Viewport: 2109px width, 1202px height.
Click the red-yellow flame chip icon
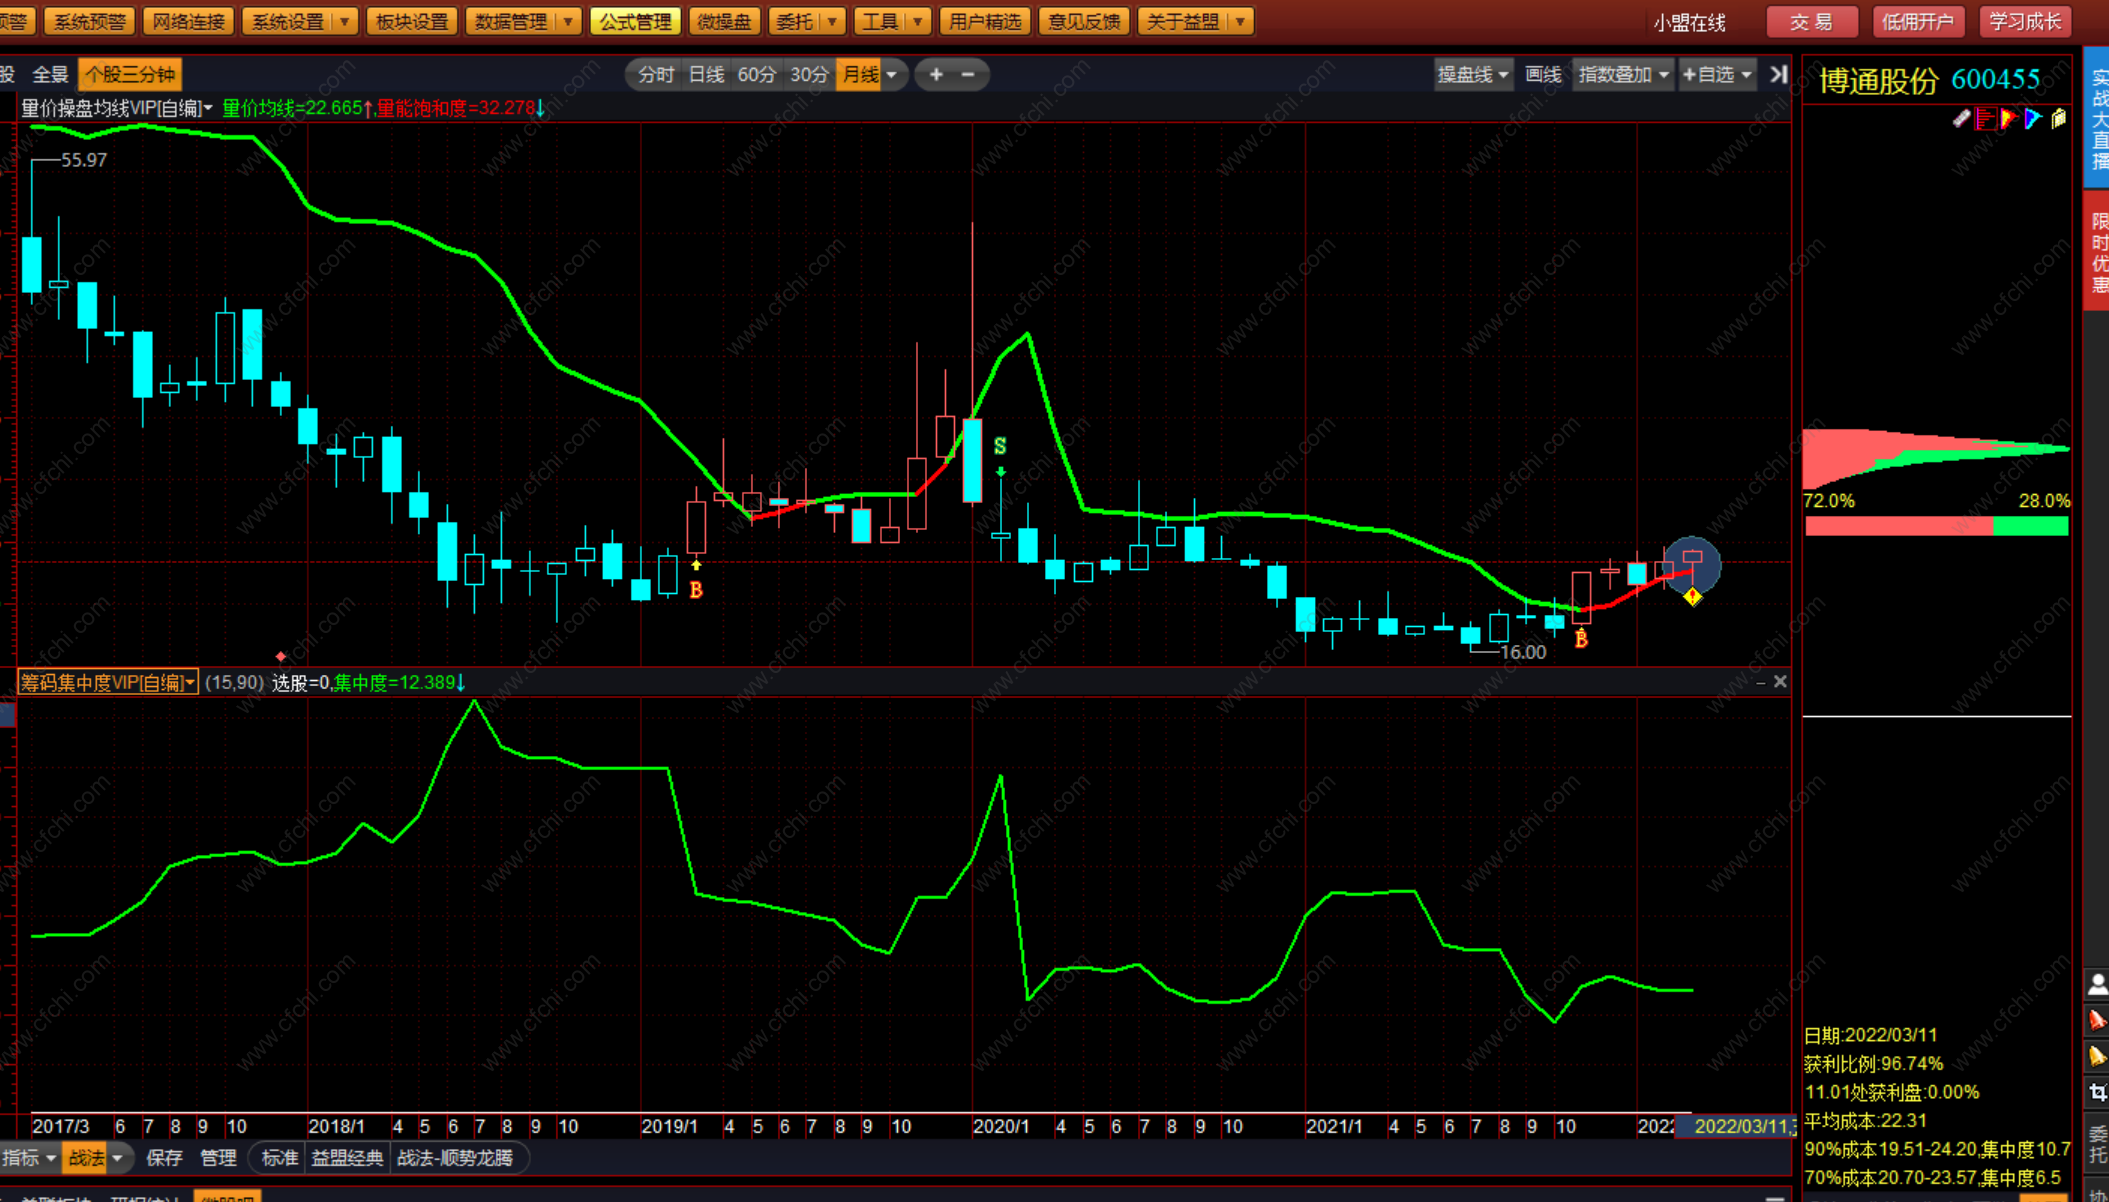(x=2009, y=119)
